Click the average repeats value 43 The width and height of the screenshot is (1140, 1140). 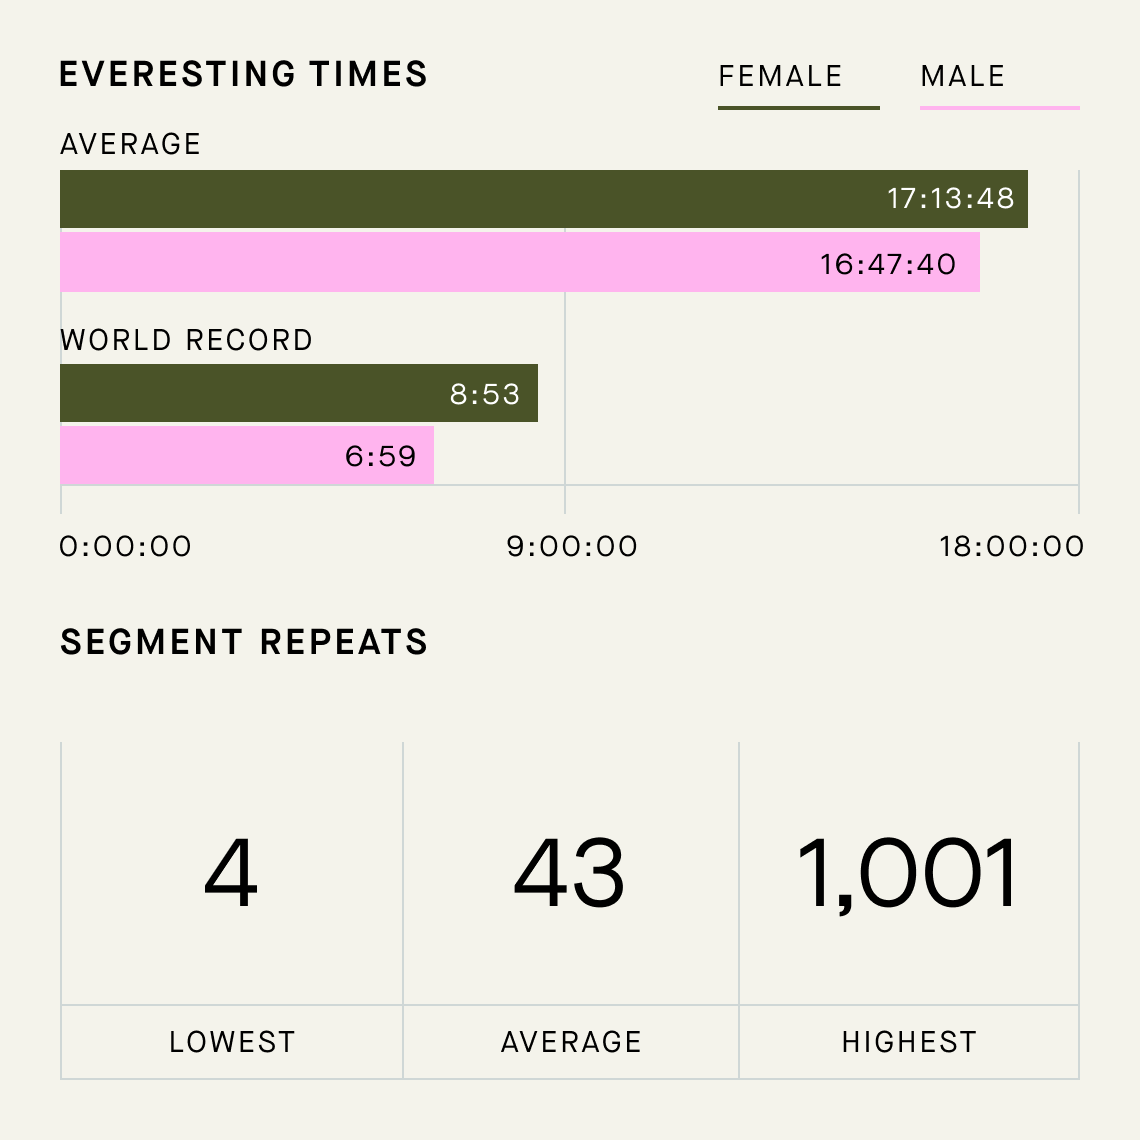(569, 872)
